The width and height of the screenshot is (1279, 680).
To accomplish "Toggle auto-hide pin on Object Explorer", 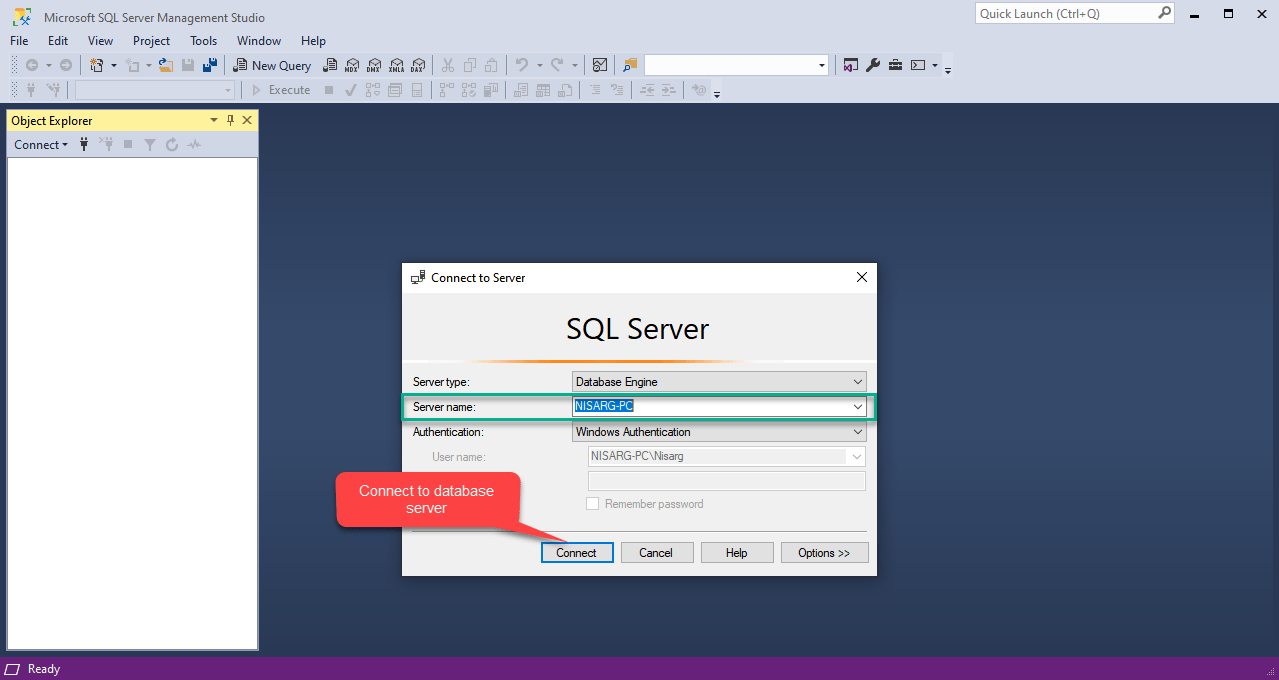I will pos(229,120).
